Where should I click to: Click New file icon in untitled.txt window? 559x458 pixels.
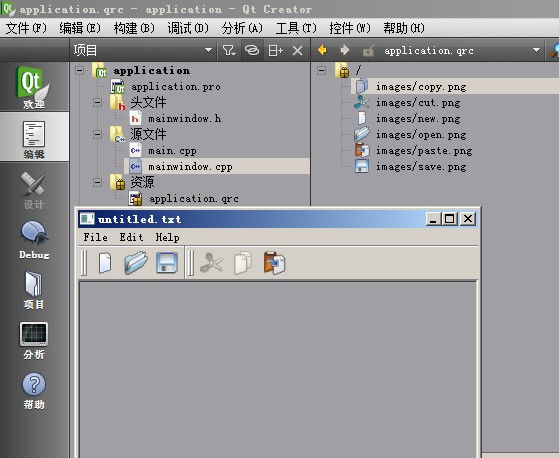click(105, 263)
